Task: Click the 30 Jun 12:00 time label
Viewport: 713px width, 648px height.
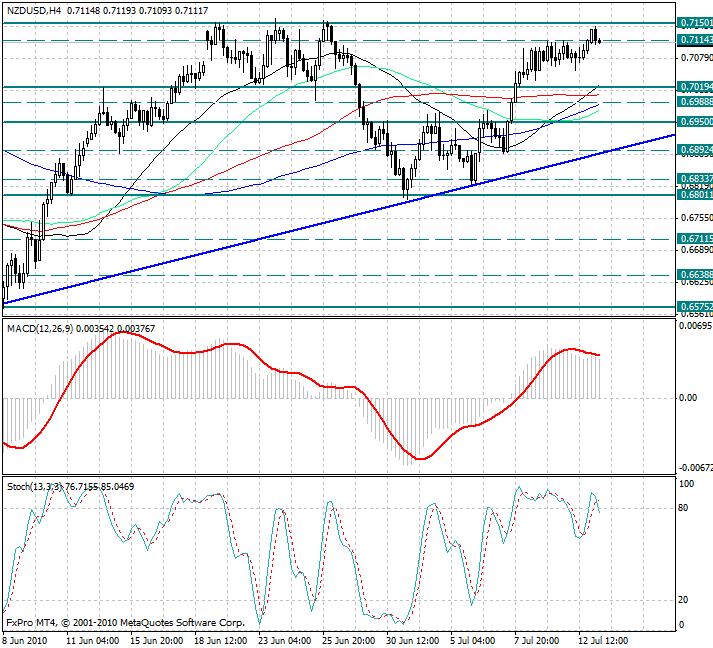Action: pos(413,641)
